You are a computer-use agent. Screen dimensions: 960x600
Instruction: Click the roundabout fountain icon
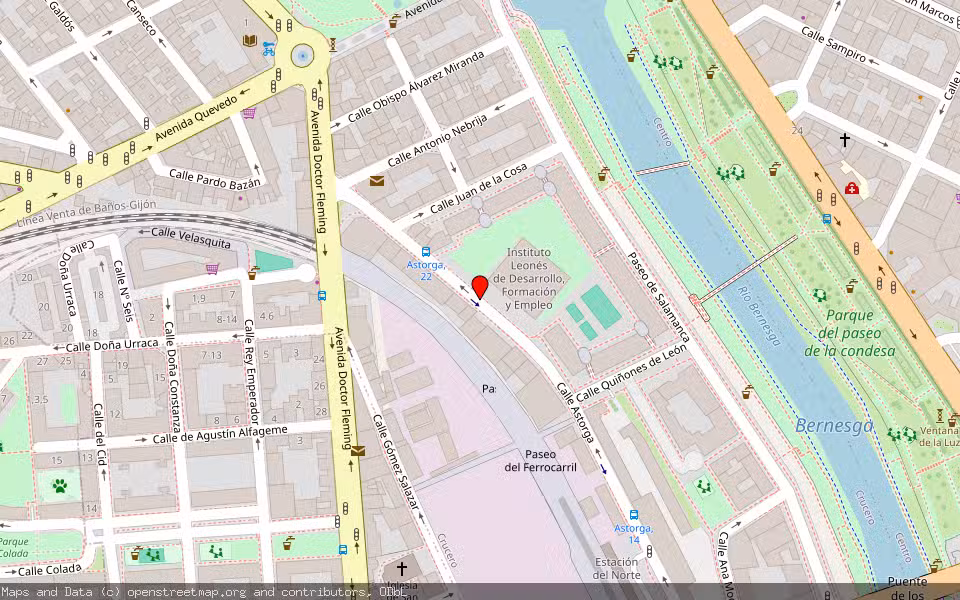(301, 55)
